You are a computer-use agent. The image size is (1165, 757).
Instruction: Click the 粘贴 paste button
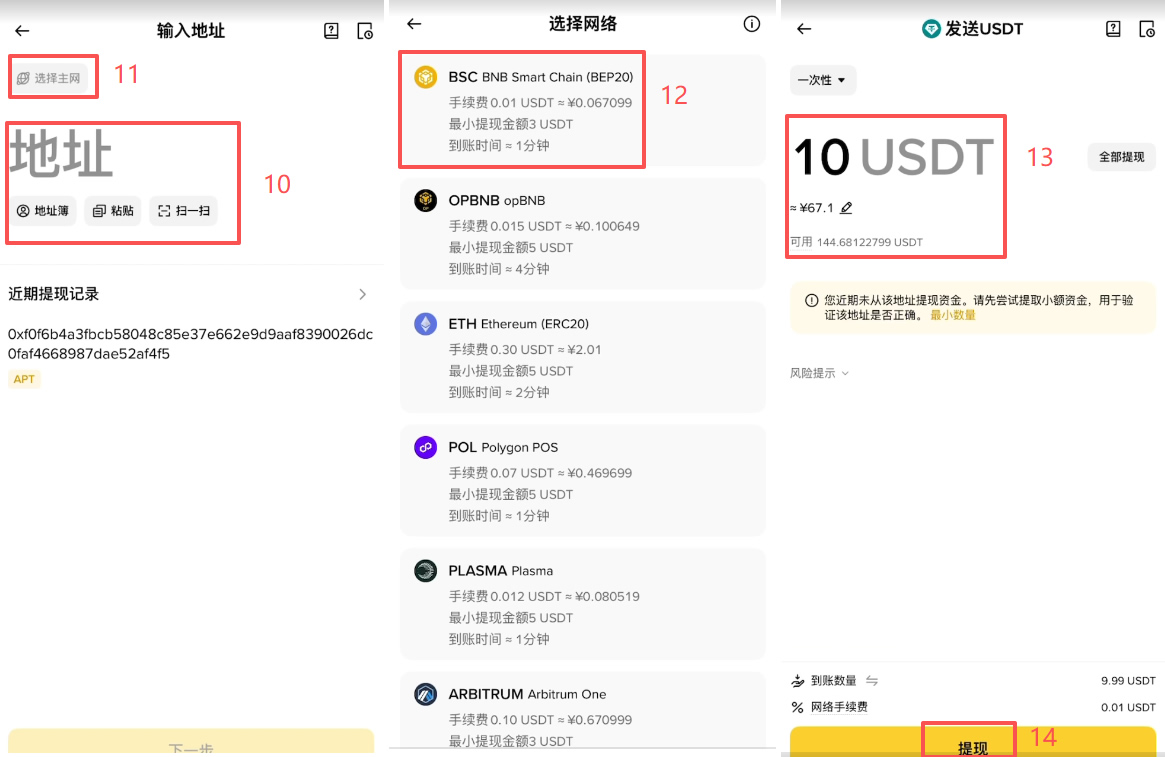pos(113,211)
